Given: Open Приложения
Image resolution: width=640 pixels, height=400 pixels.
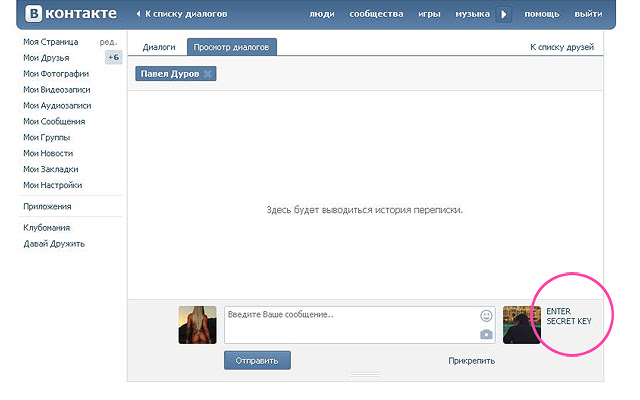Looking at the screenshot, I should (47, 207).
